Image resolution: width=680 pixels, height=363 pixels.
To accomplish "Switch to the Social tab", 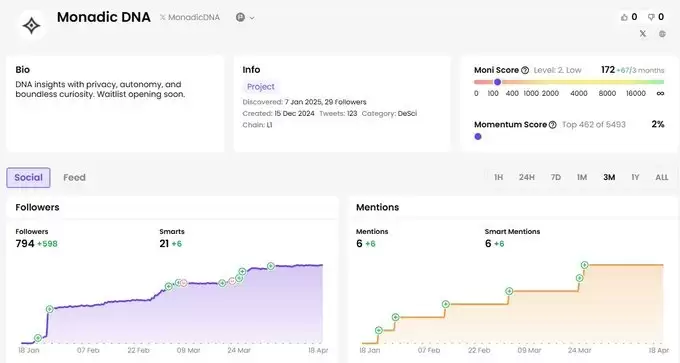I will tap(28, 177).
